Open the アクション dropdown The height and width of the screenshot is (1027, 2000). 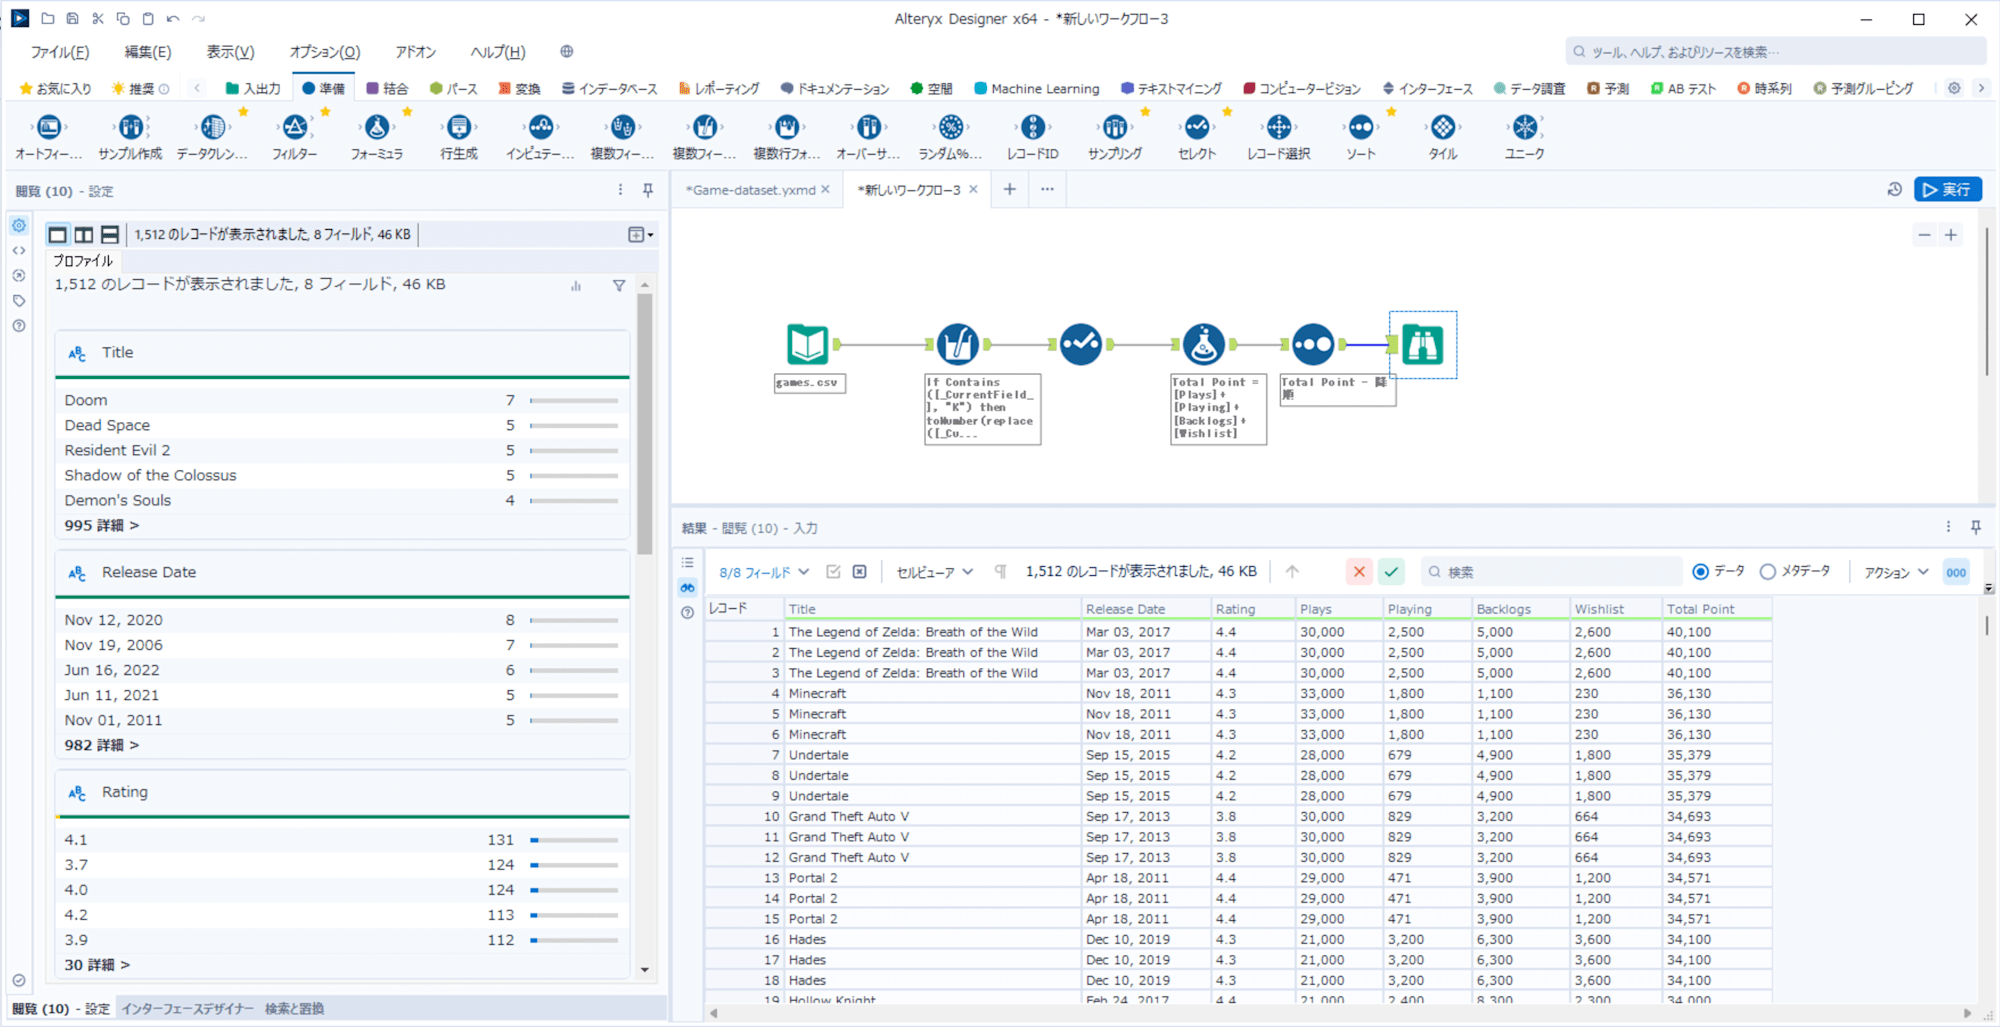click(x=1896, y=572)
